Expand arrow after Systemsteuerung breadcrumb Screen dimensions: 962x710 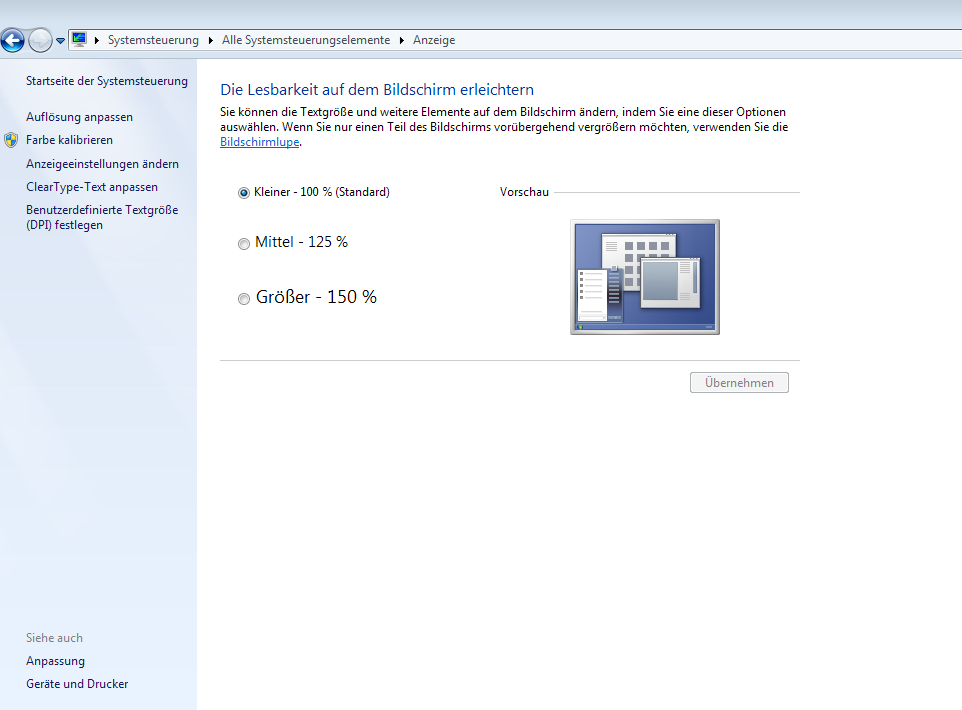point(210,41)
